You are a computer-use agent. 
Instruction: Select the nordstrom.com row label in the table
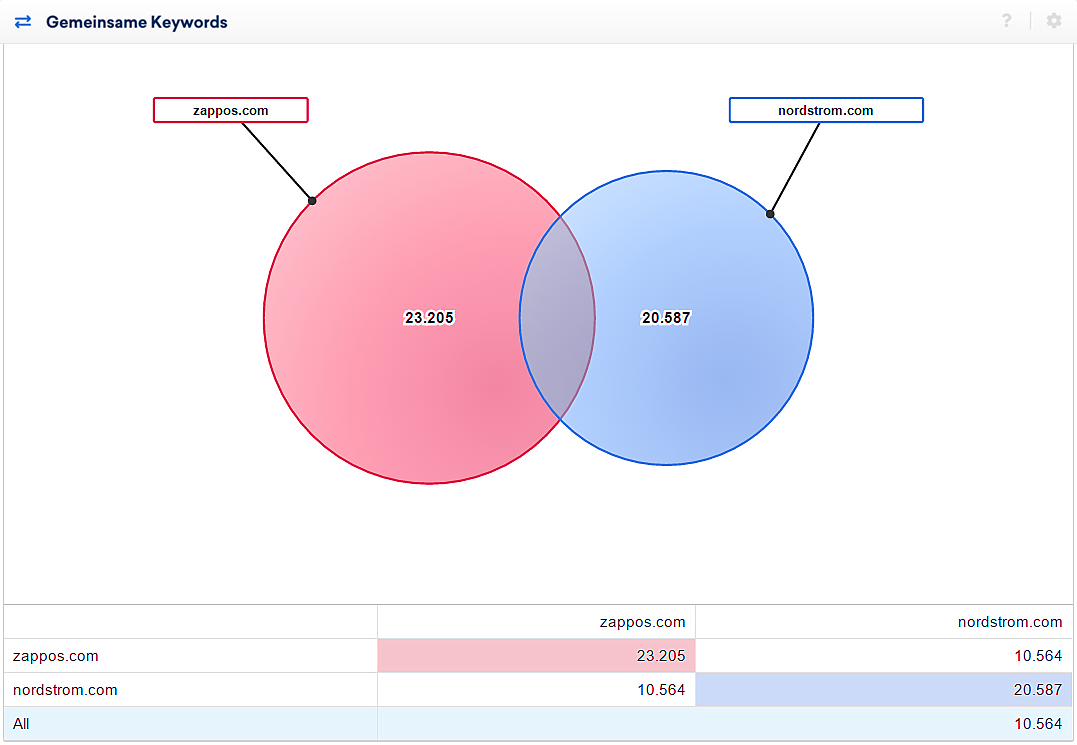coord(65,690)
